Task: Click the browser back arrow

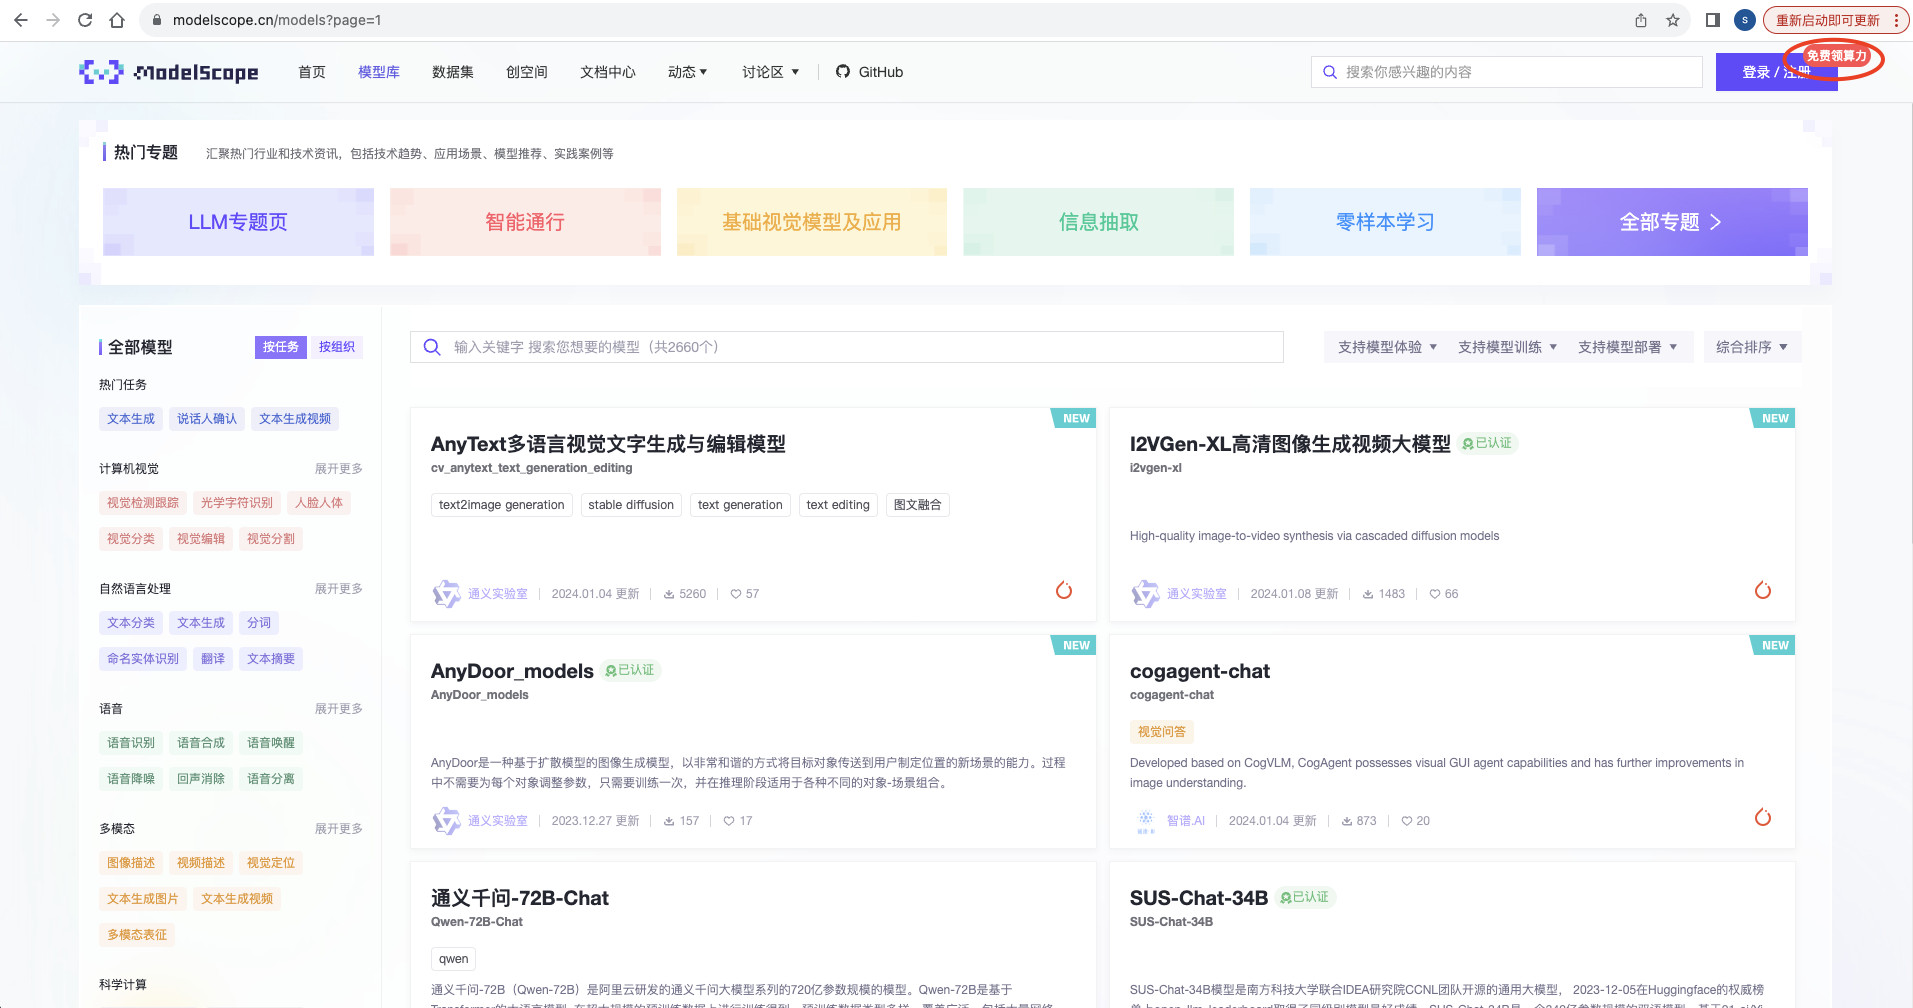Action: coord(21,20)
